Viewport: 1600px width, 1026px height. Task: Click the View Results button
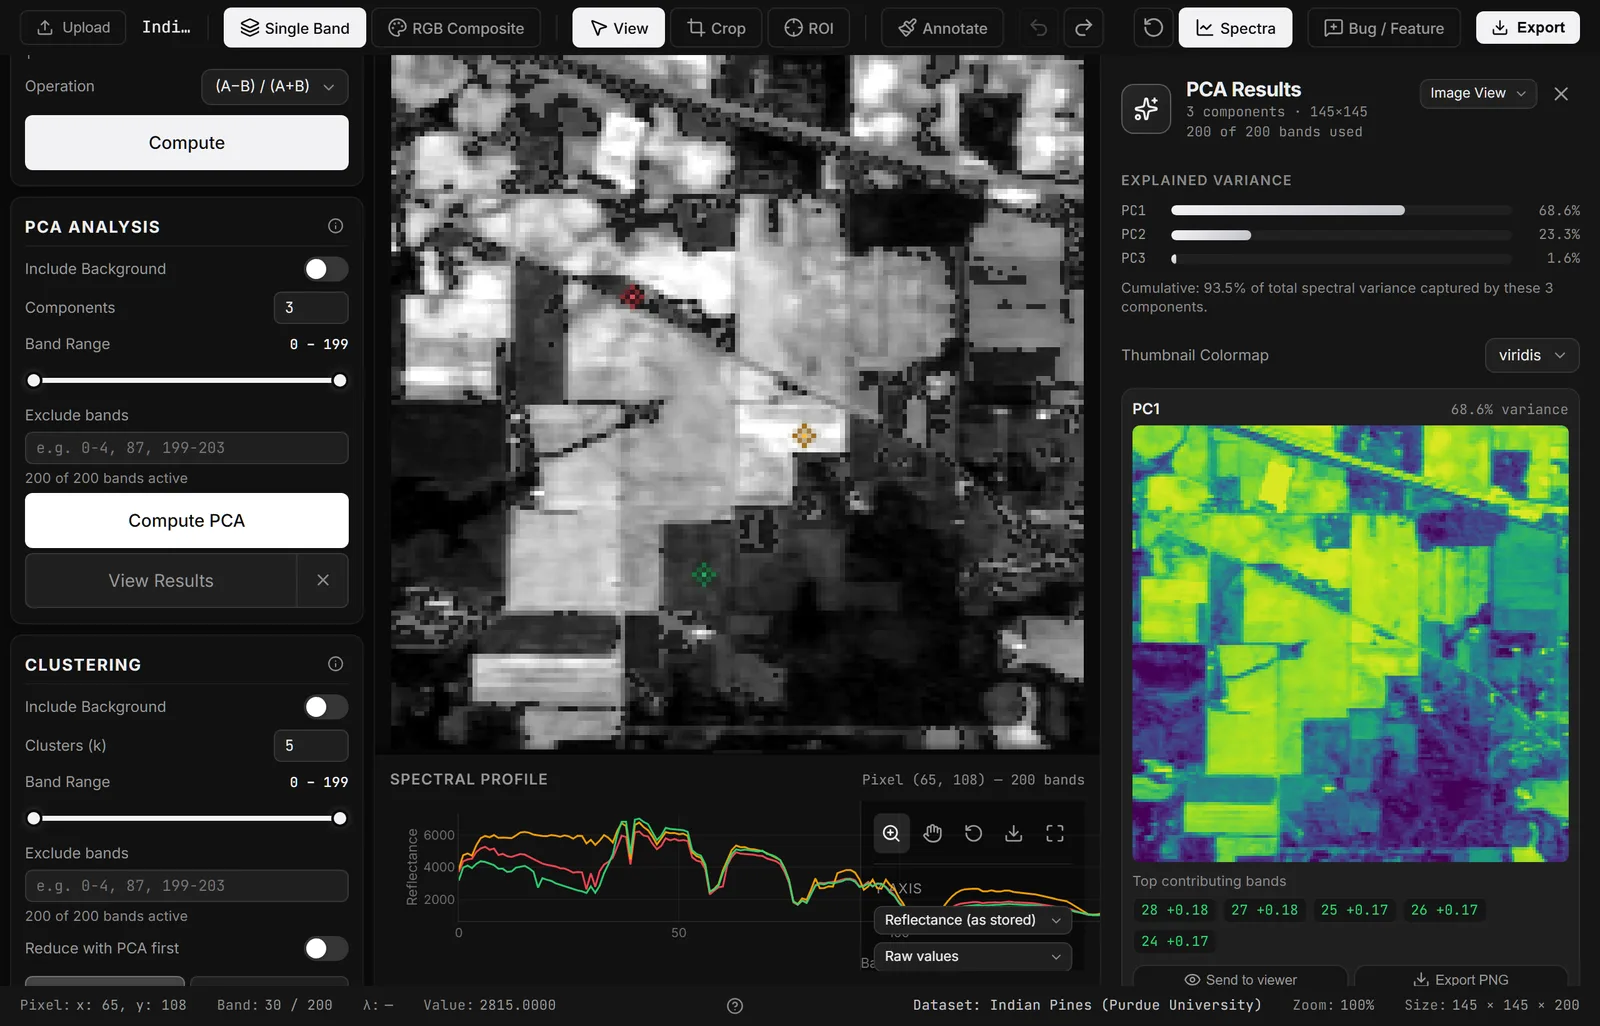point(161,580)
